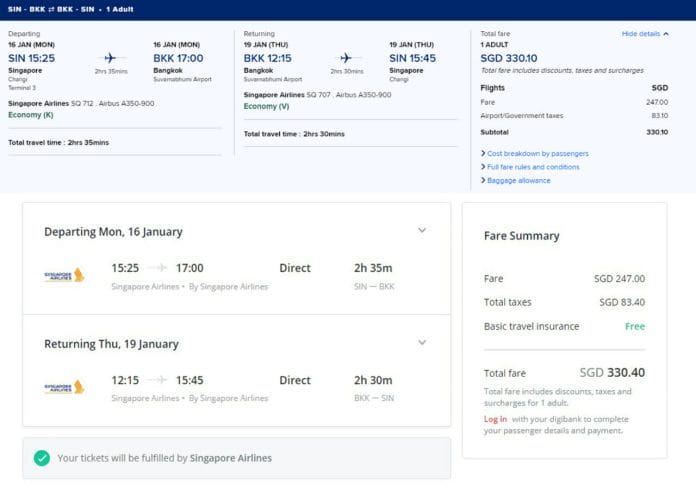Image resolution: width=696 pixels, height=483 pixels.
Task: Click the 1 Adult text in the header bar
Action: [x=119, y=9]
